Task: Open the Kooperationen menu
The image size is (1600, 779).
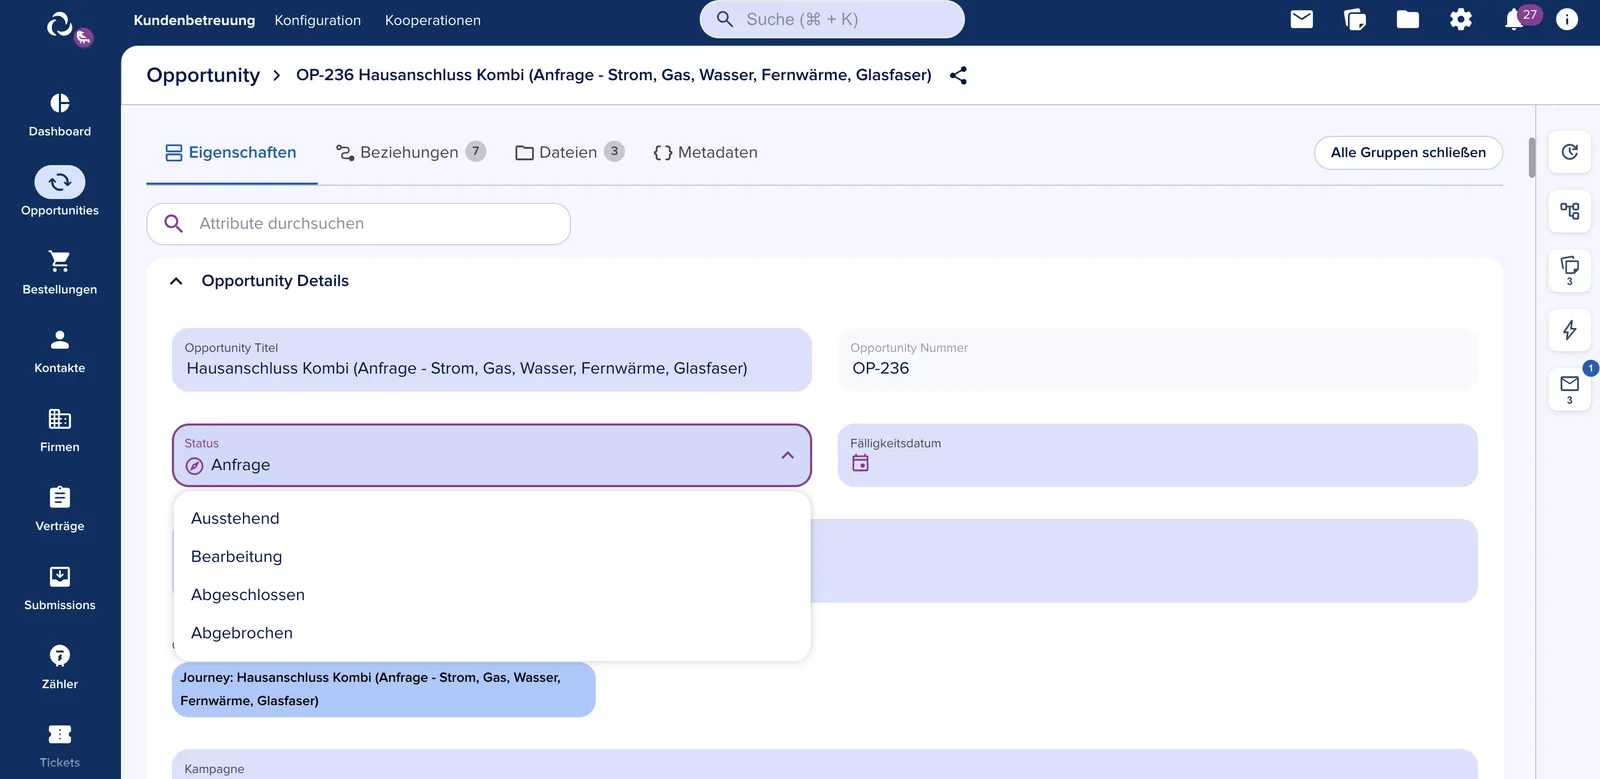Action: coord(433,20)
